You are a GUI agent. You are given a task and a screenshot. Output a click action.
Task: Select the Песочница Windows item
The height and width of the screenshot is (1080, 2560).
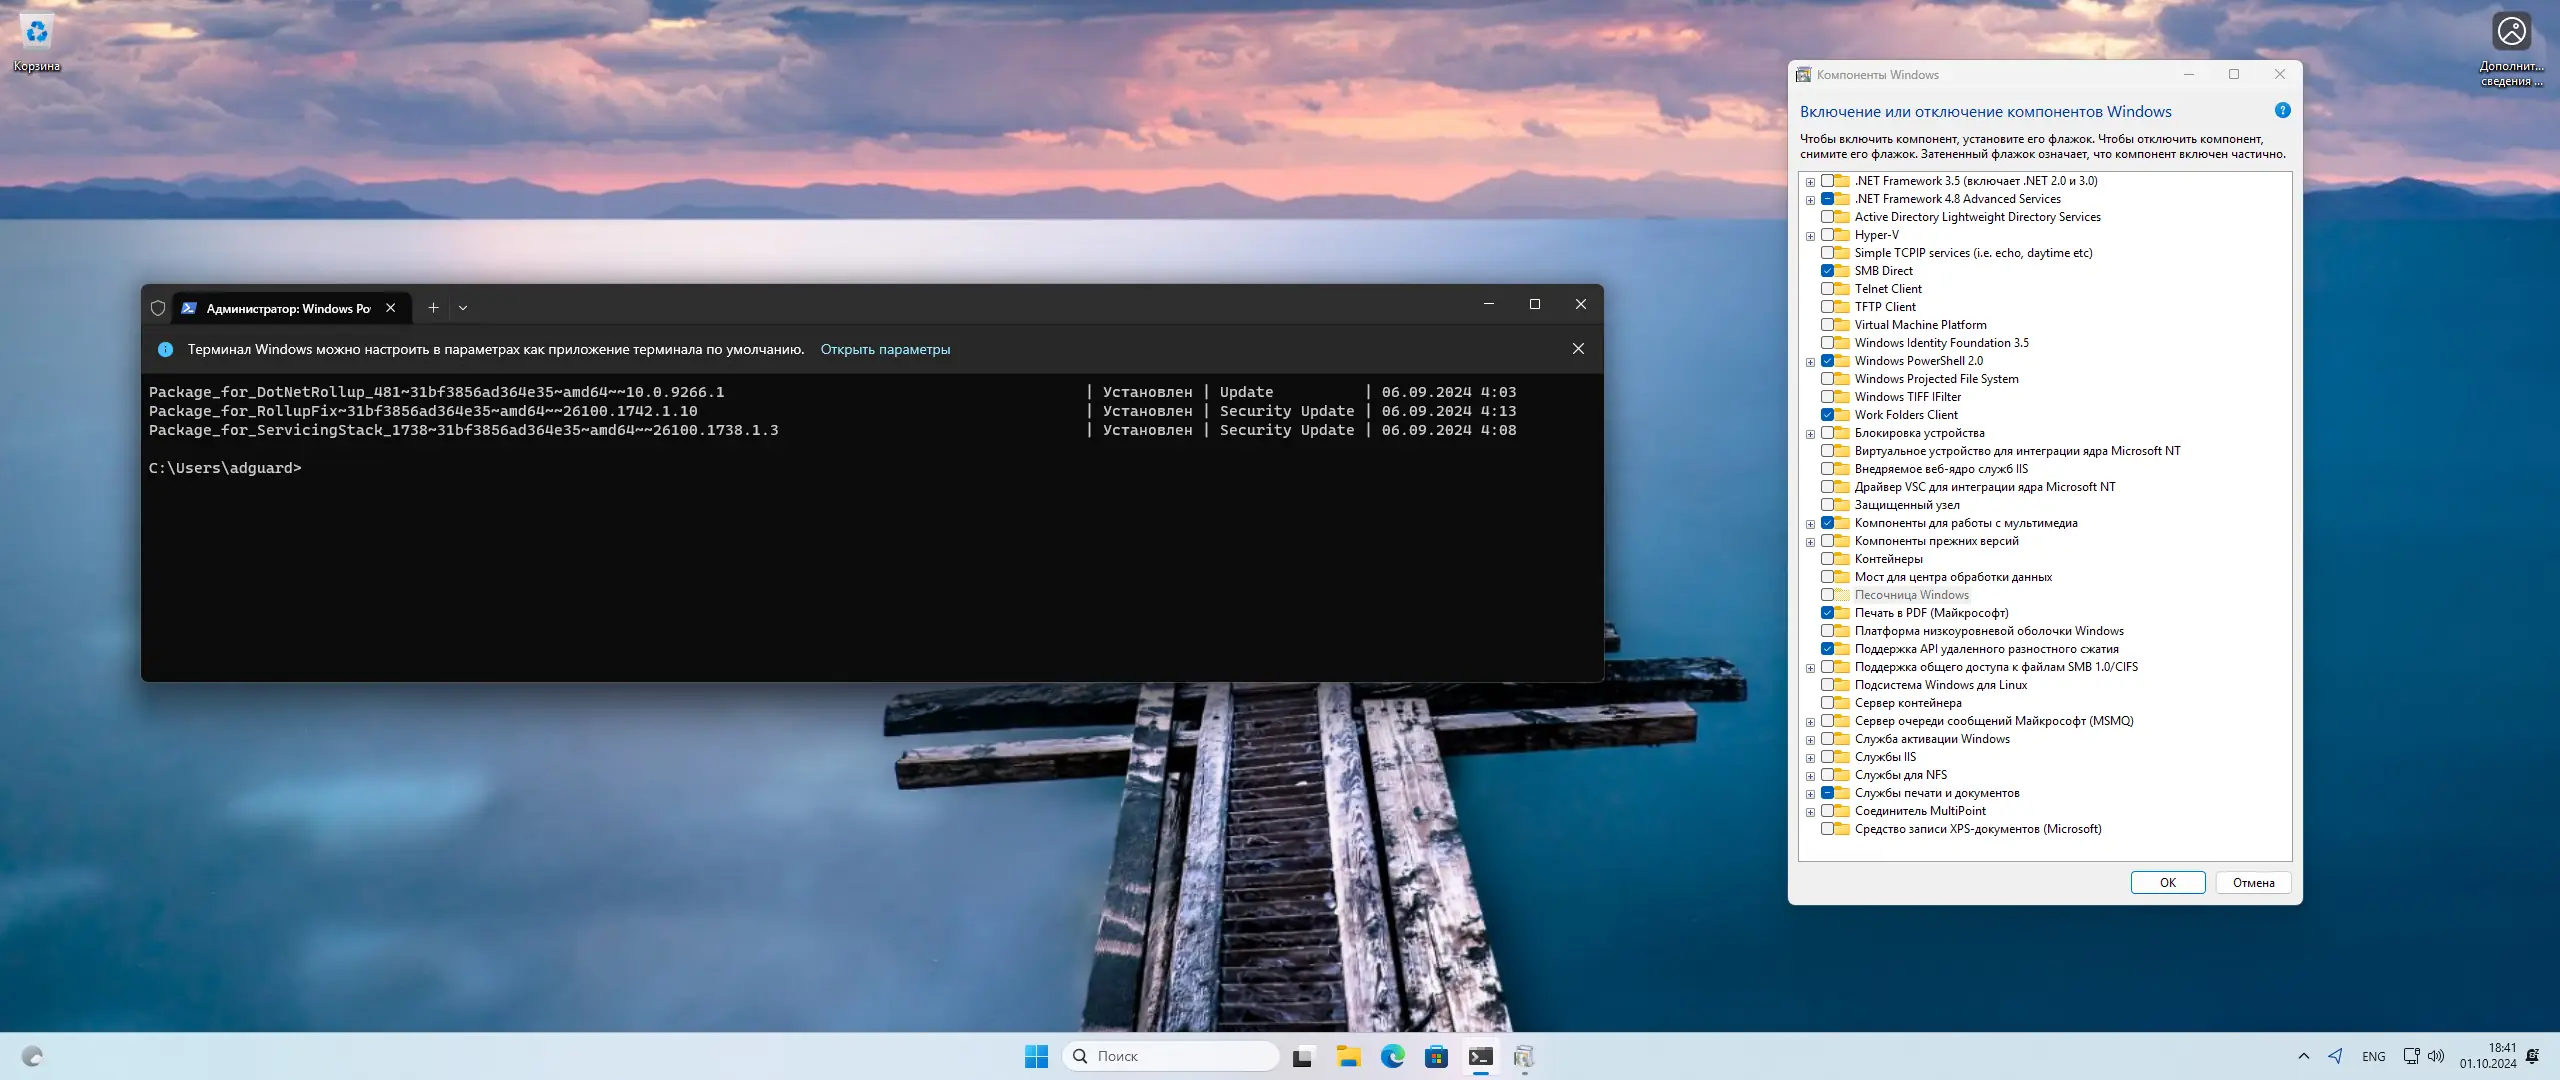point(1911,595)
